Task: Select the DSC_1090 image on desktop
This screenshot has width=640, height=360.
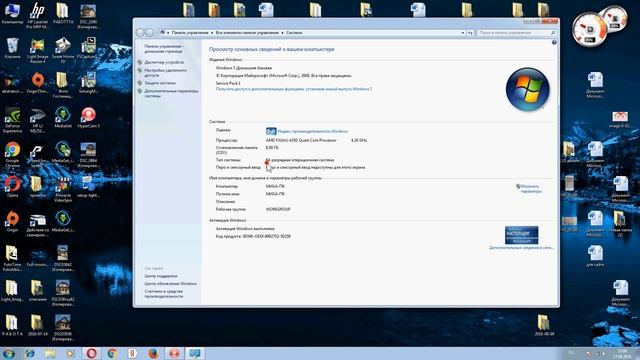Action: point(88,16)
